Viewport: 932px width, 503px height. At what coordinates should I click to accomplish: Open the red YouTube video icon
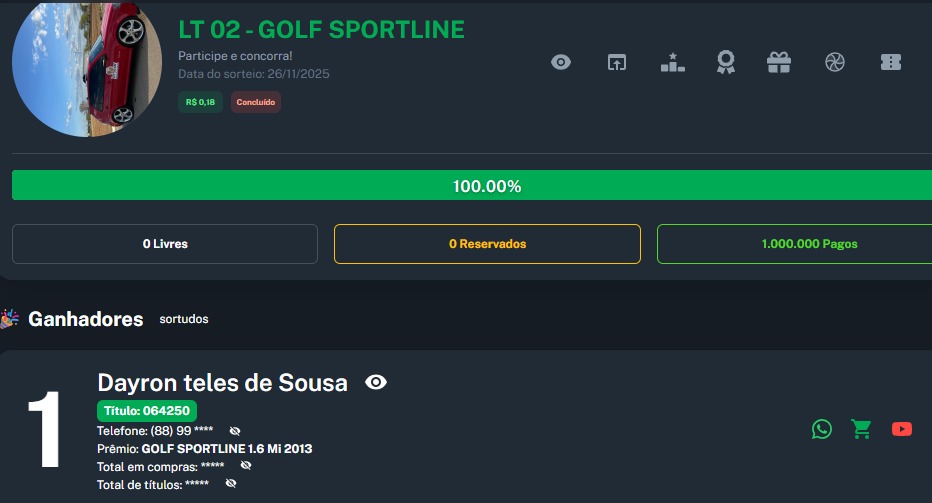pyautogui.click(x=901, y=429)
